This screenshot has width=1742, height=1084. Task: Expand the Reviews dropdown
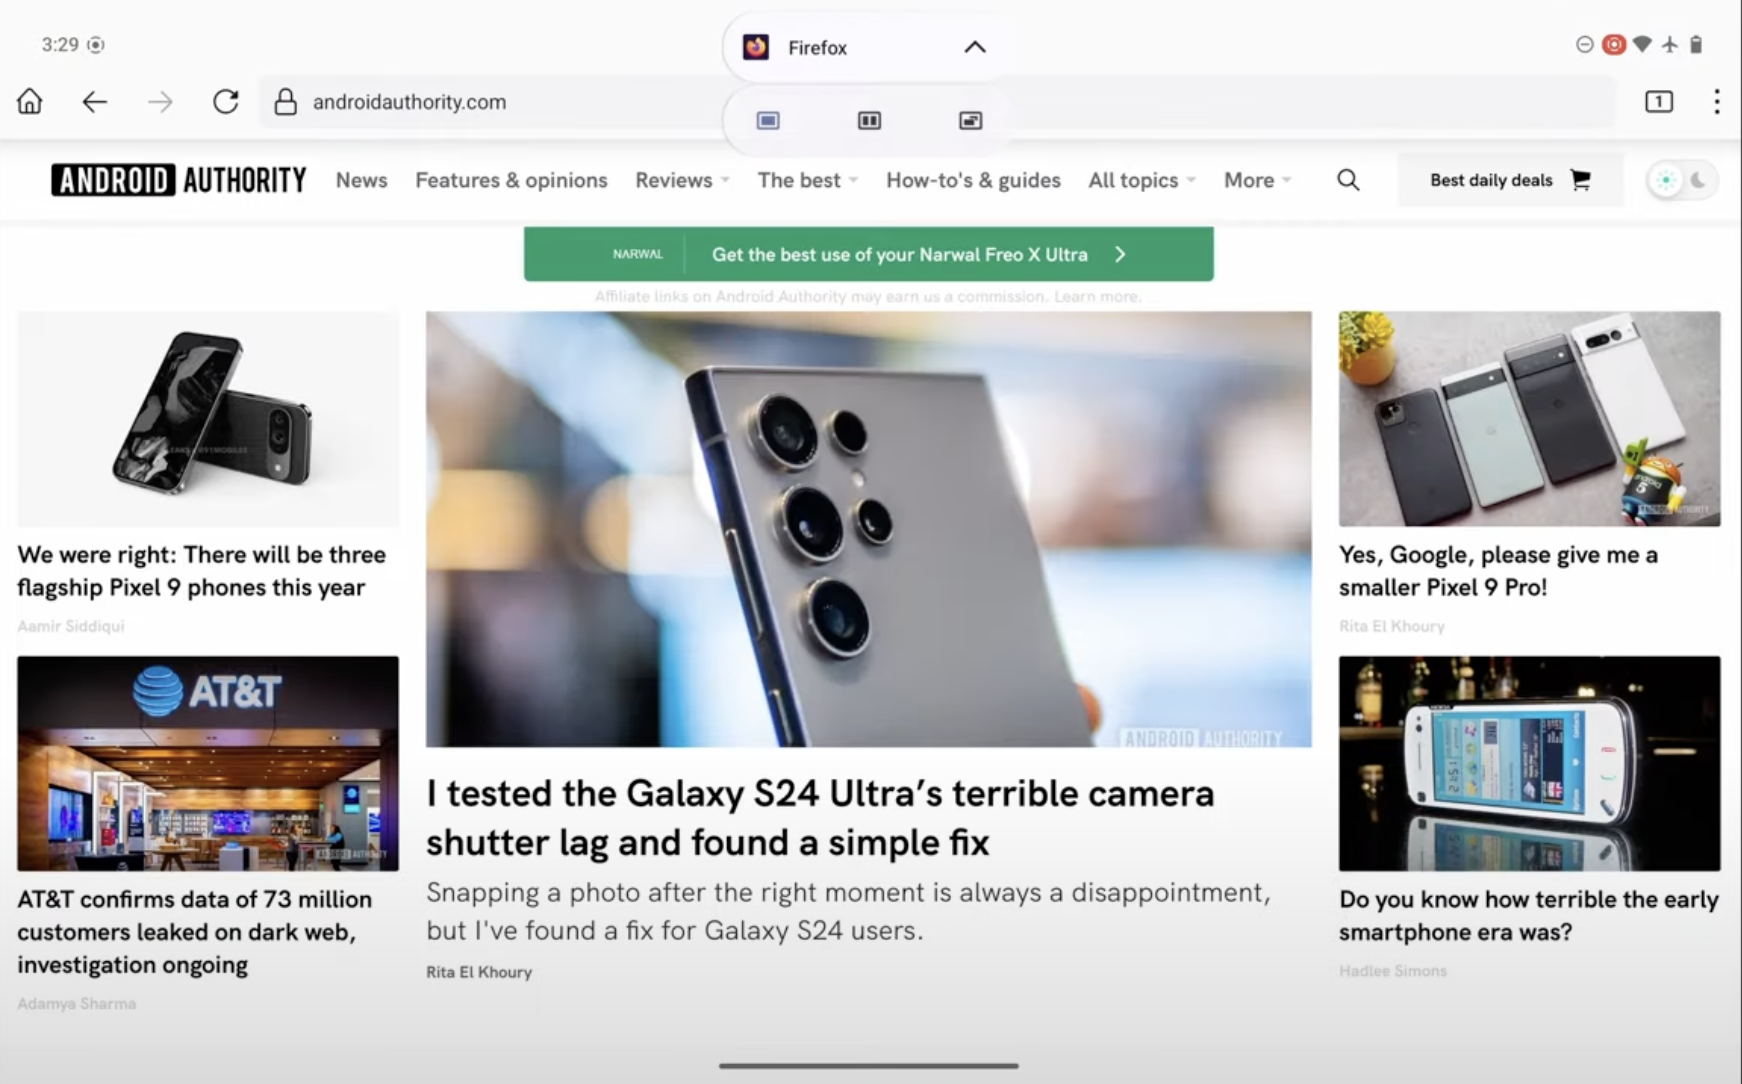(x=682, y=180)
